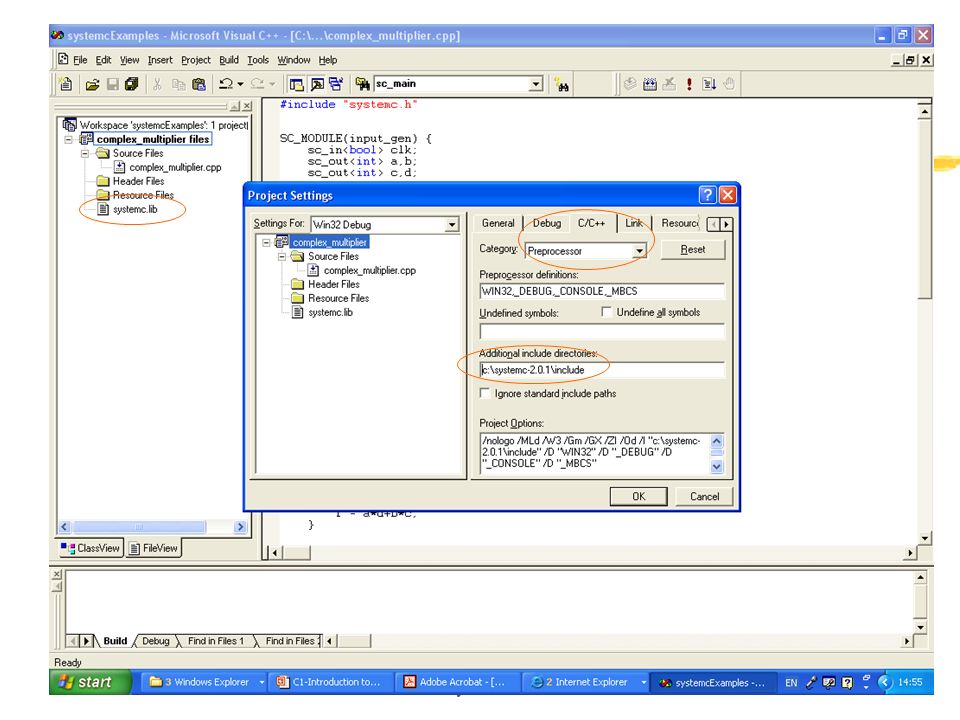
Task: Click the Additional include directories field
Action: tap(602, 370)
